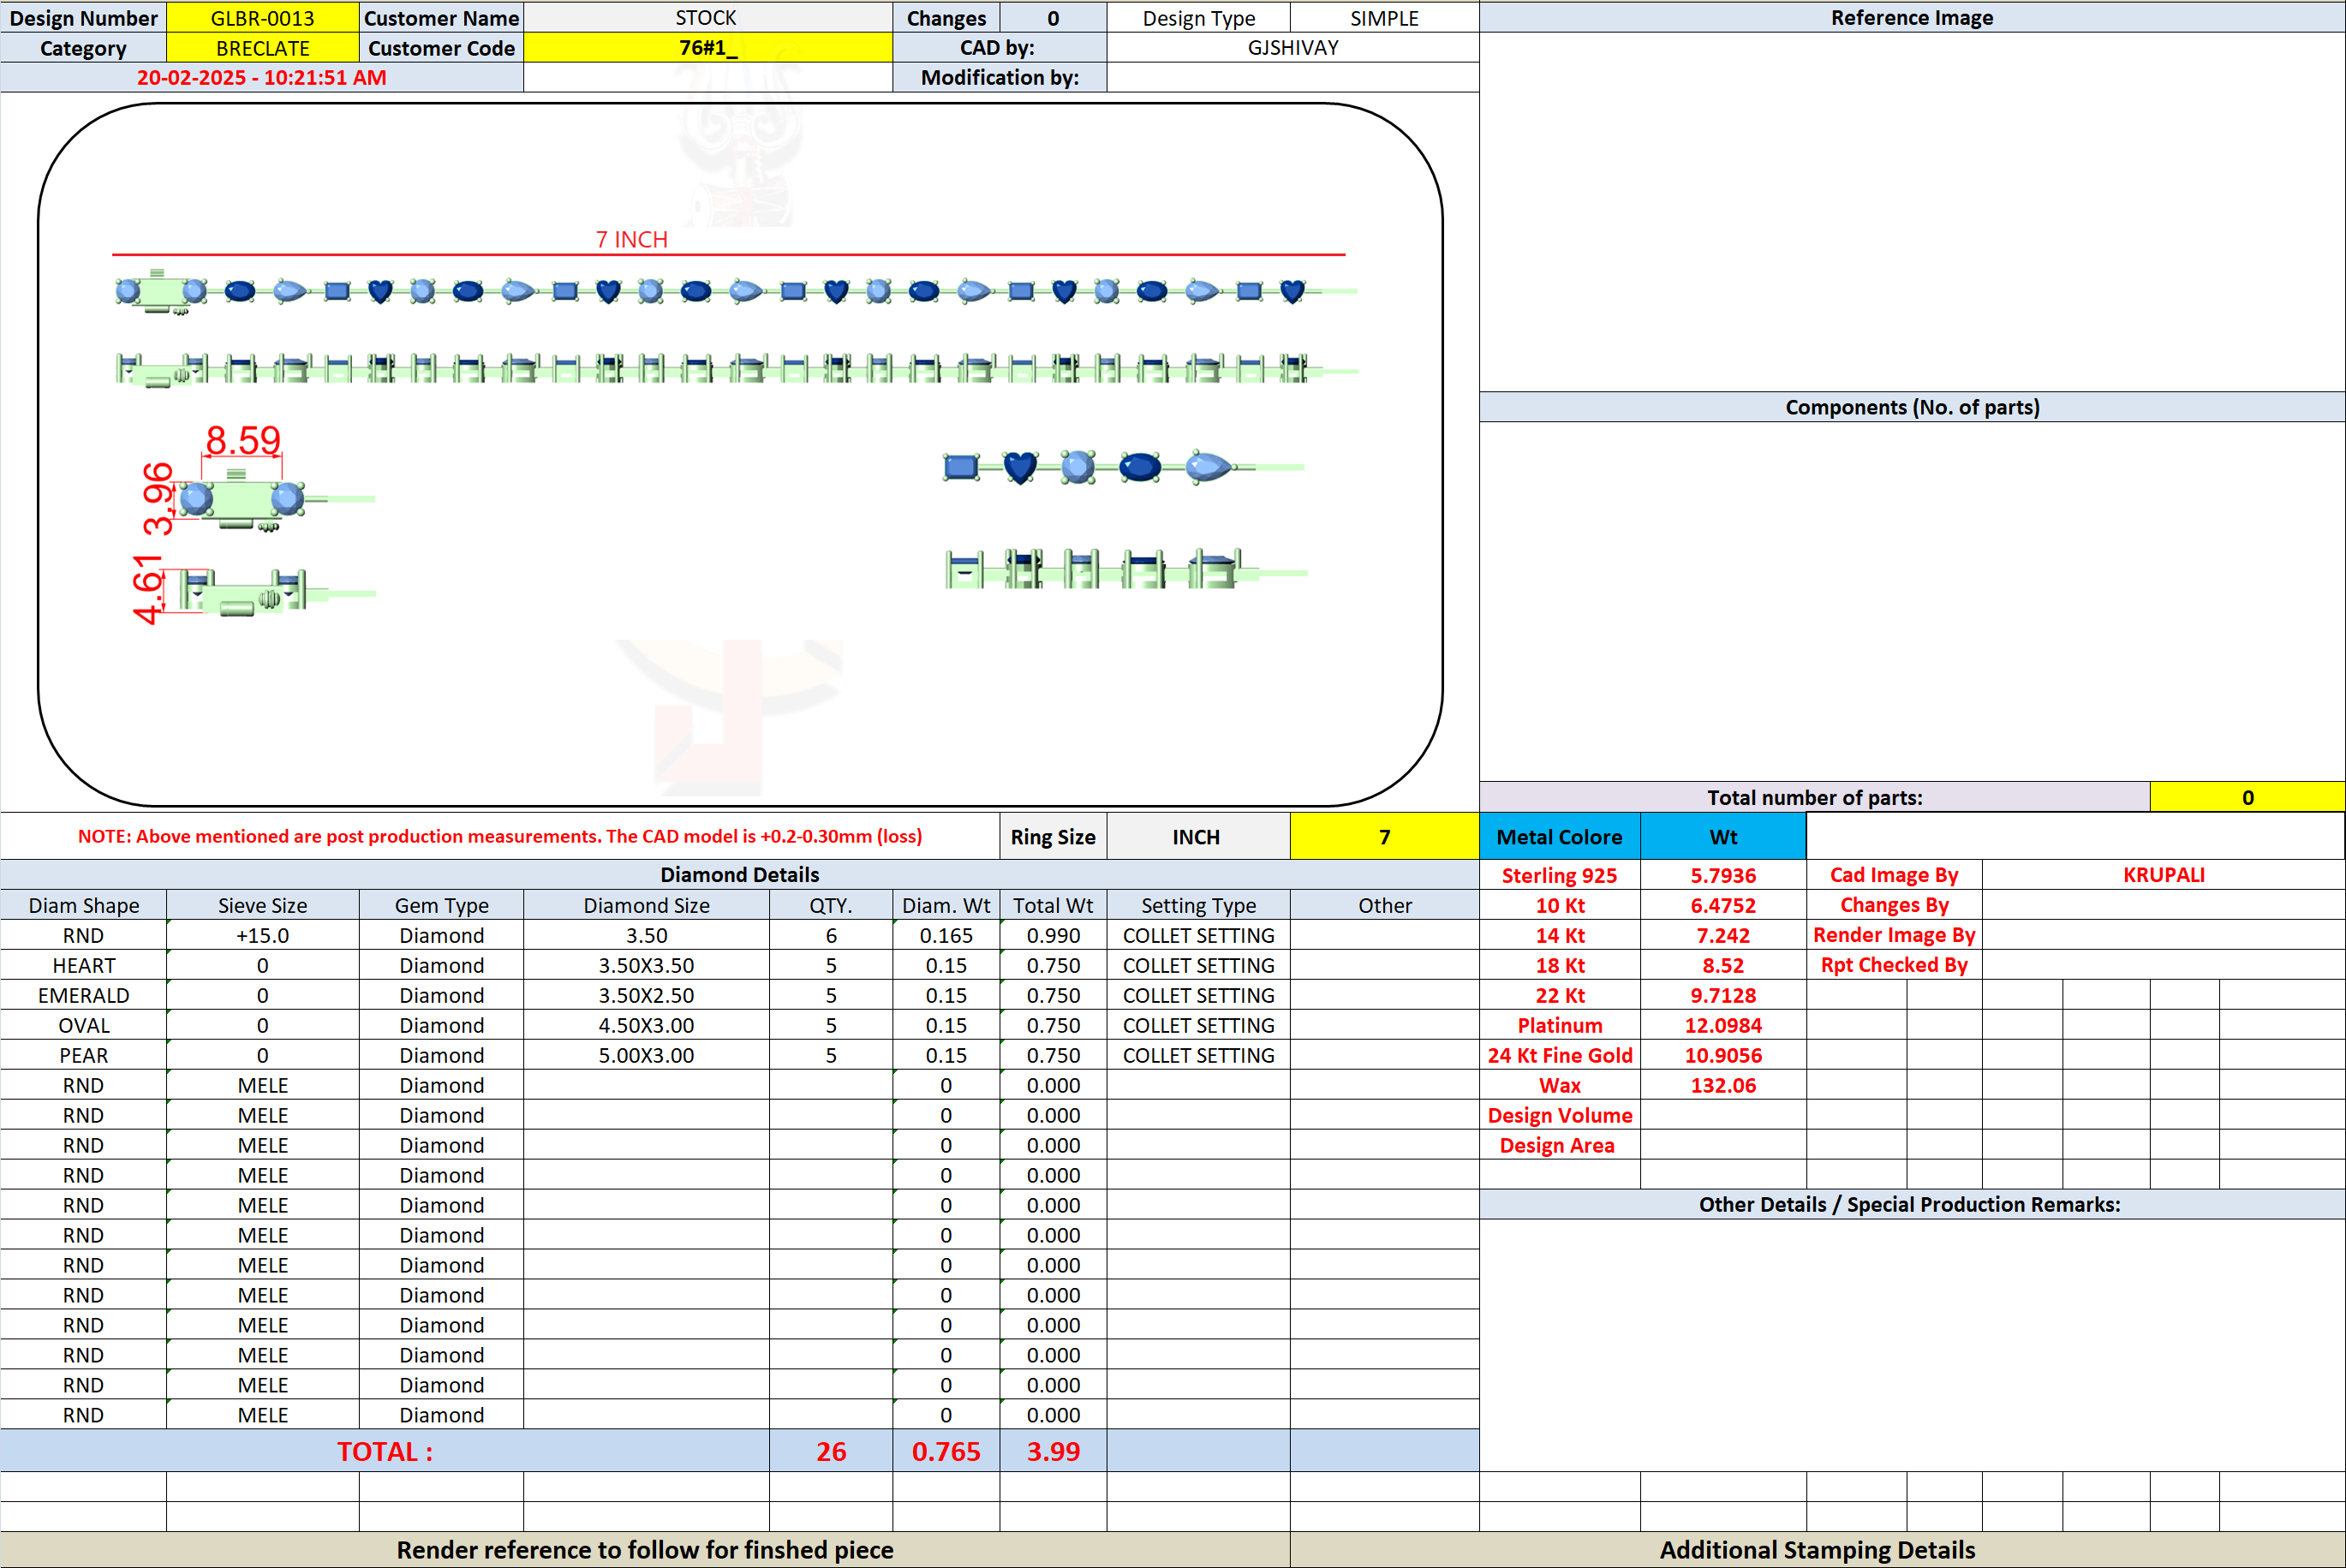Image resolution: width=2346 pixels, height=1568 pixels.
Task: Click the five-stone close-up side view
Action: click(1125, 569)
